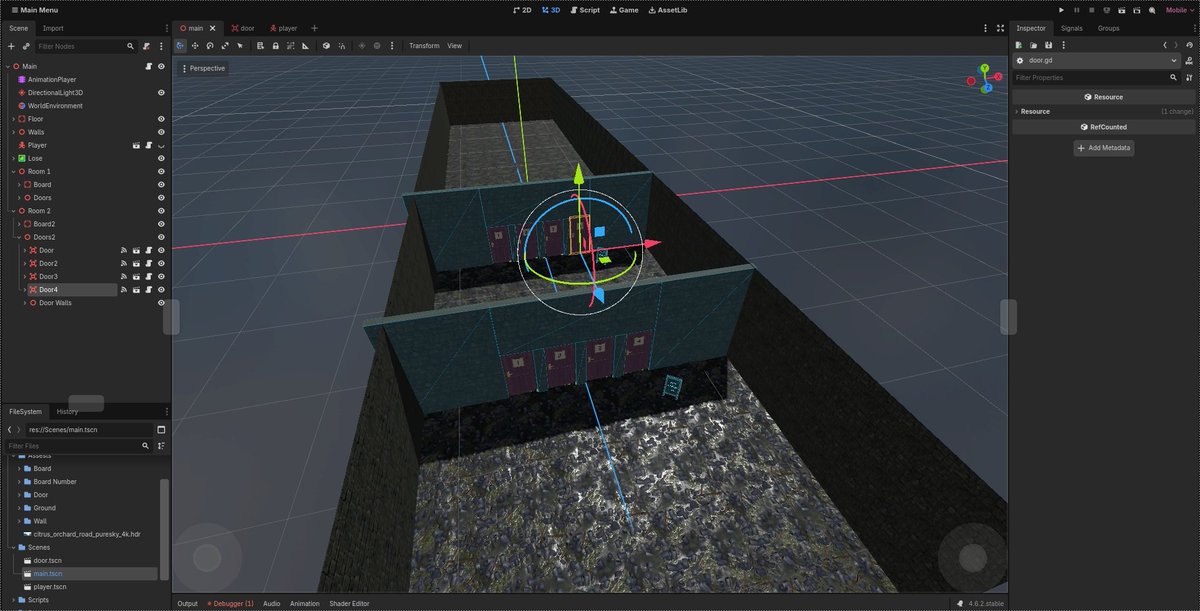Select the Rotate mode tool
Screen dimensions: 1200x611
pyautogui.click(x=210, y=46)
